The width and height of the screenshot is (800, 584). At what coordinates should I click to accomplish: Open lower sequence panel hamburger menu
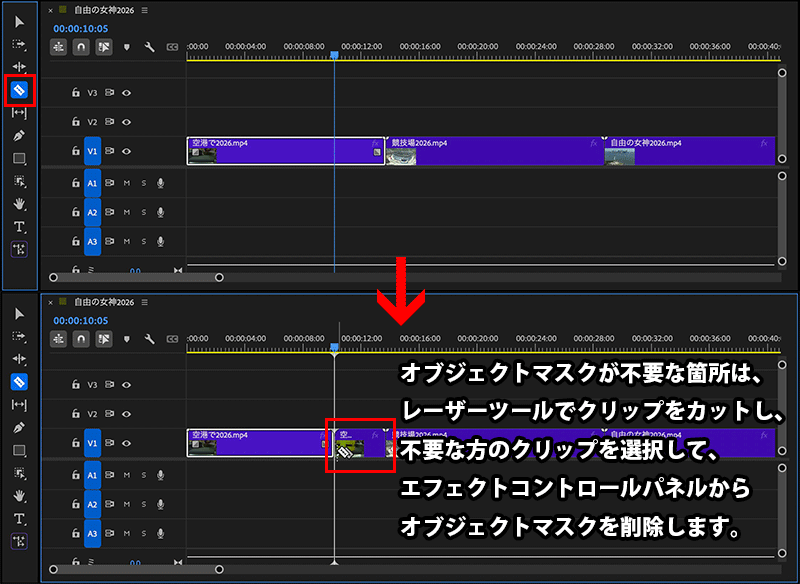[145, 302]
